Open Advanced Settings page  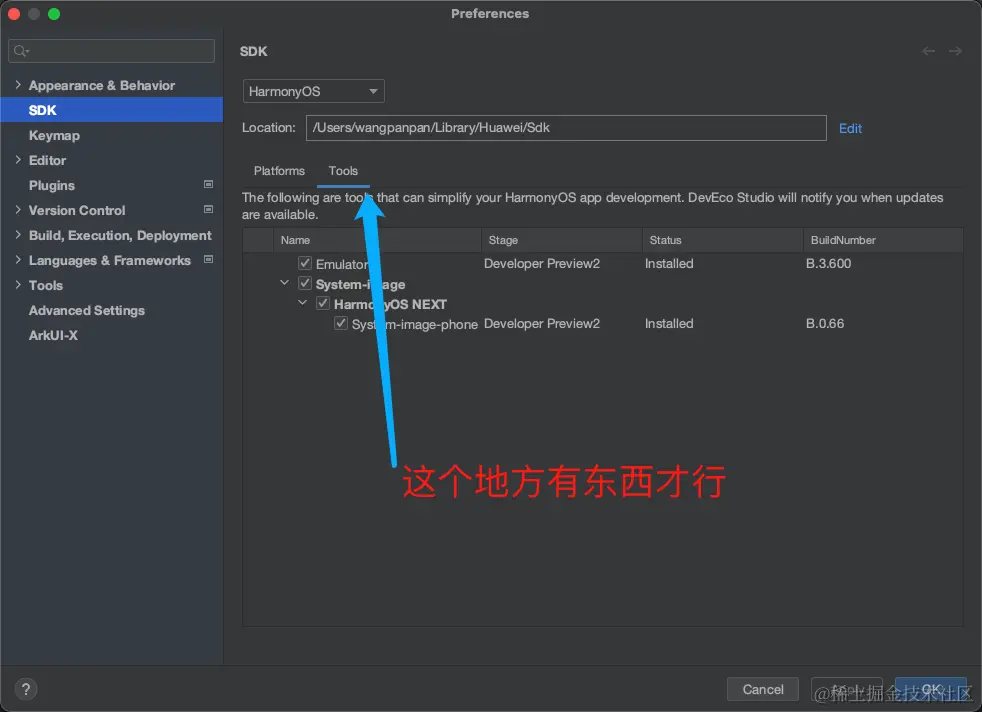pyautogui.click(x=86, y=311)
